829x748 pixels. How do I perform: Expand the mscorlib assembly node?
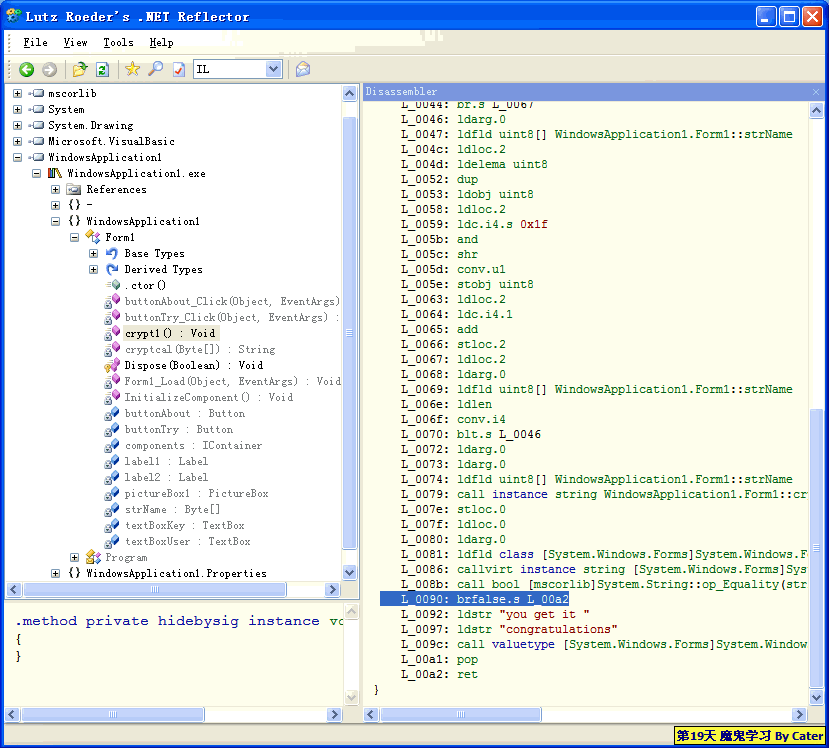click(17, 94)
